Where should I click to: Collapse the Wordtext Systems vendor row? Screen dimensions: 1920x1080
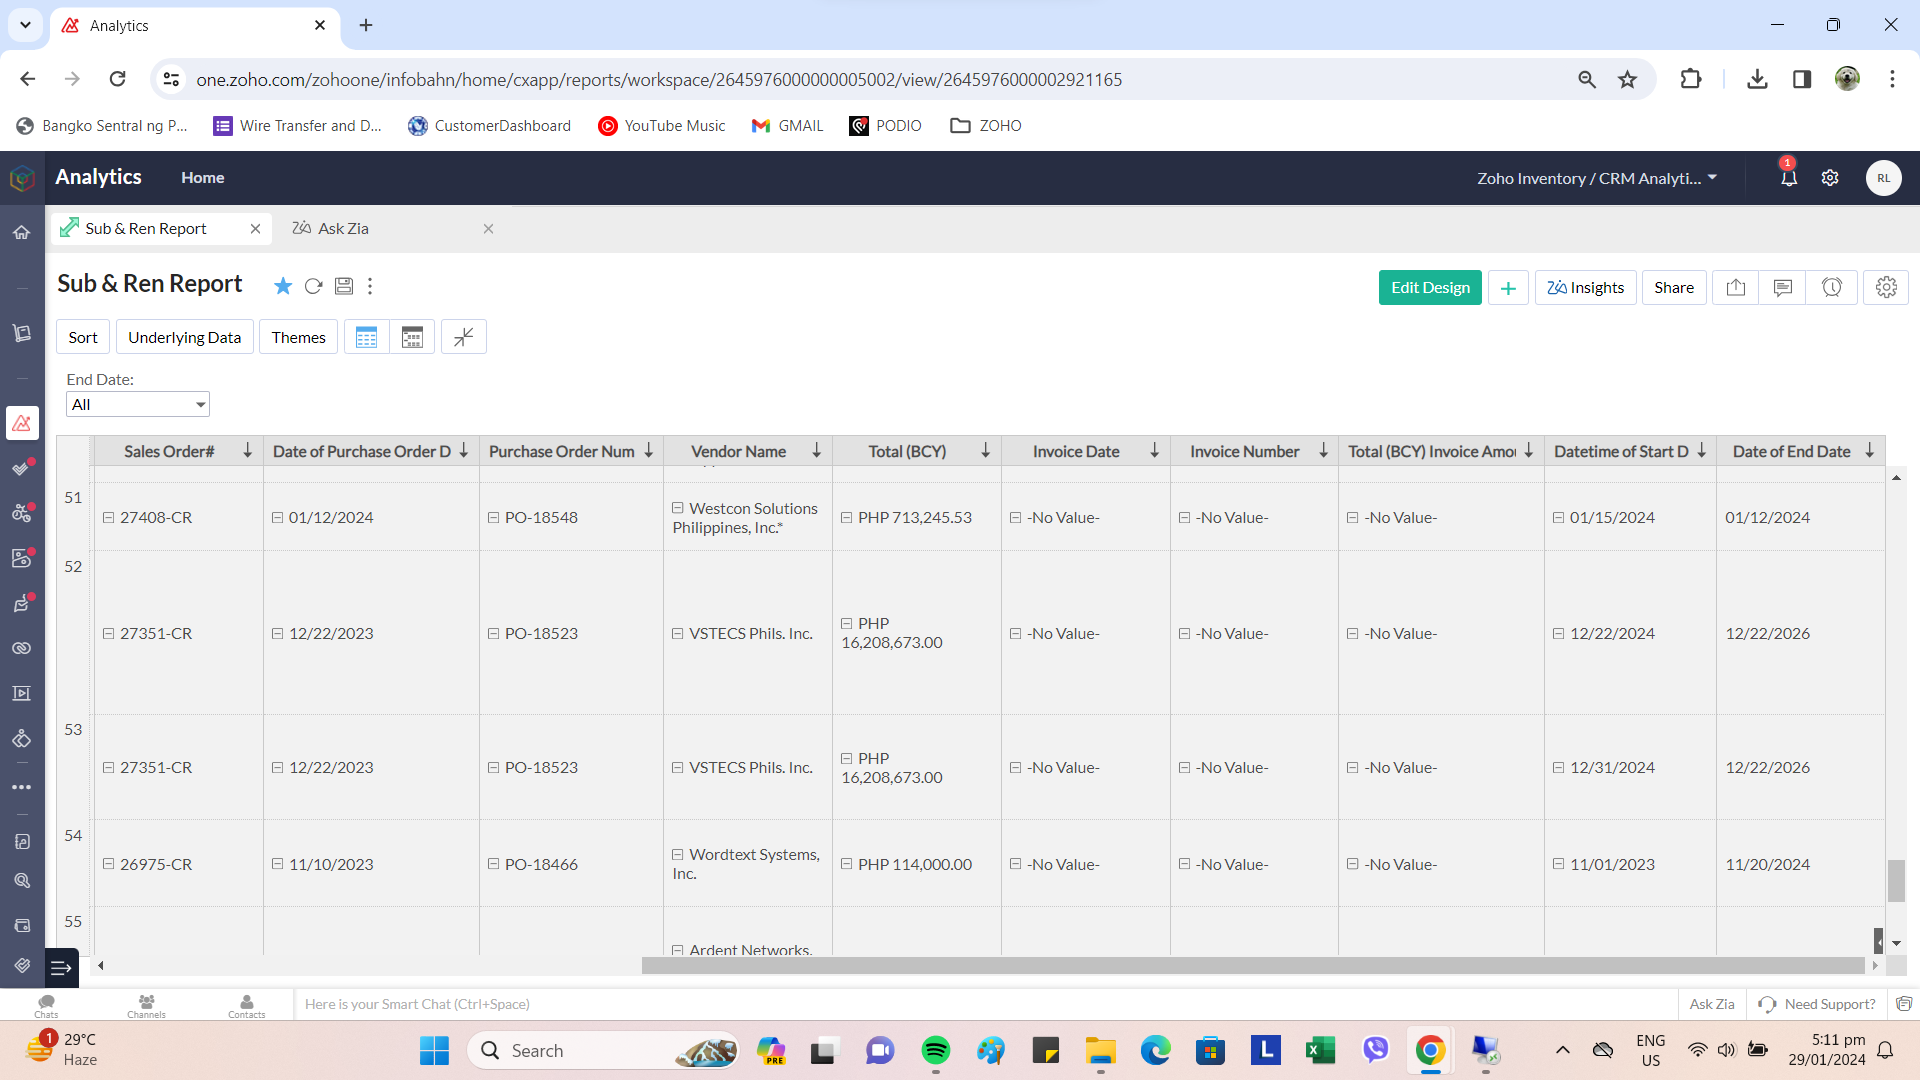[x=677, y=855]
